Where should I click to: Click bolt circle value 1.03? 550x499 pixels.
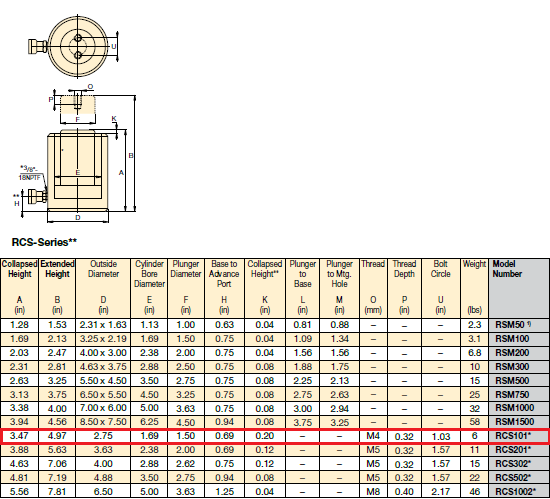441,437
